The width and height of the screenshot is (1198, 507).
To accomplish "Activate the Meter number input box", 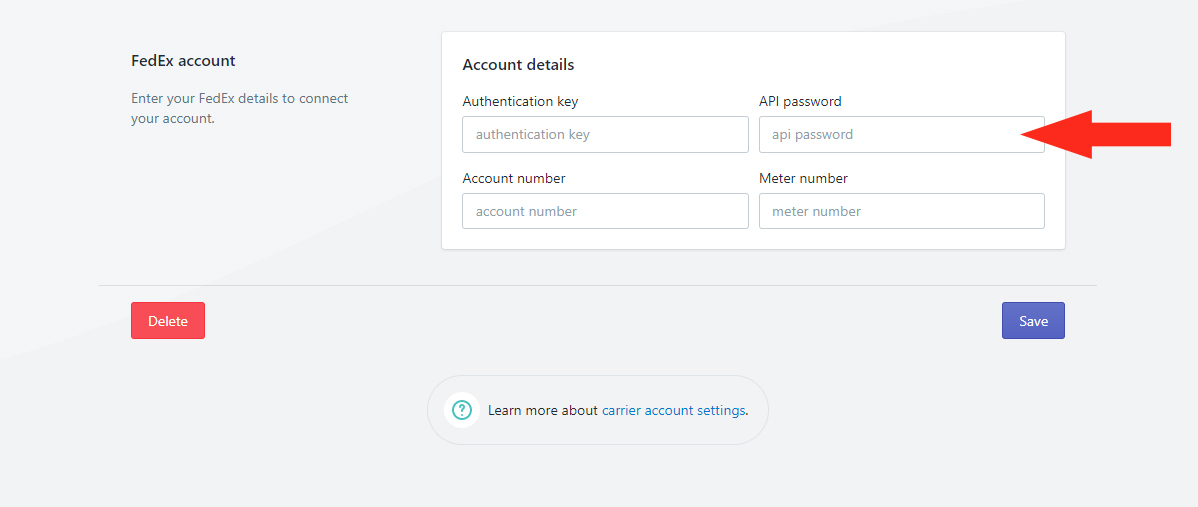I will [902, 211].
